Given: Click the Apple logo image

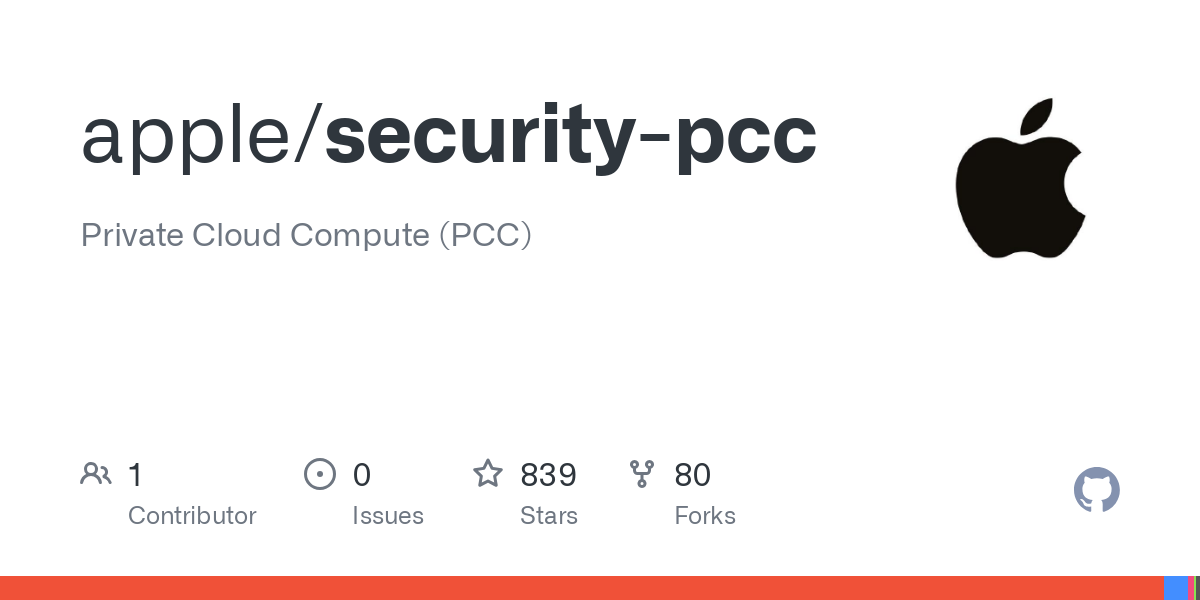Looking at the screenshot, I should click(x=1020, y=178).
